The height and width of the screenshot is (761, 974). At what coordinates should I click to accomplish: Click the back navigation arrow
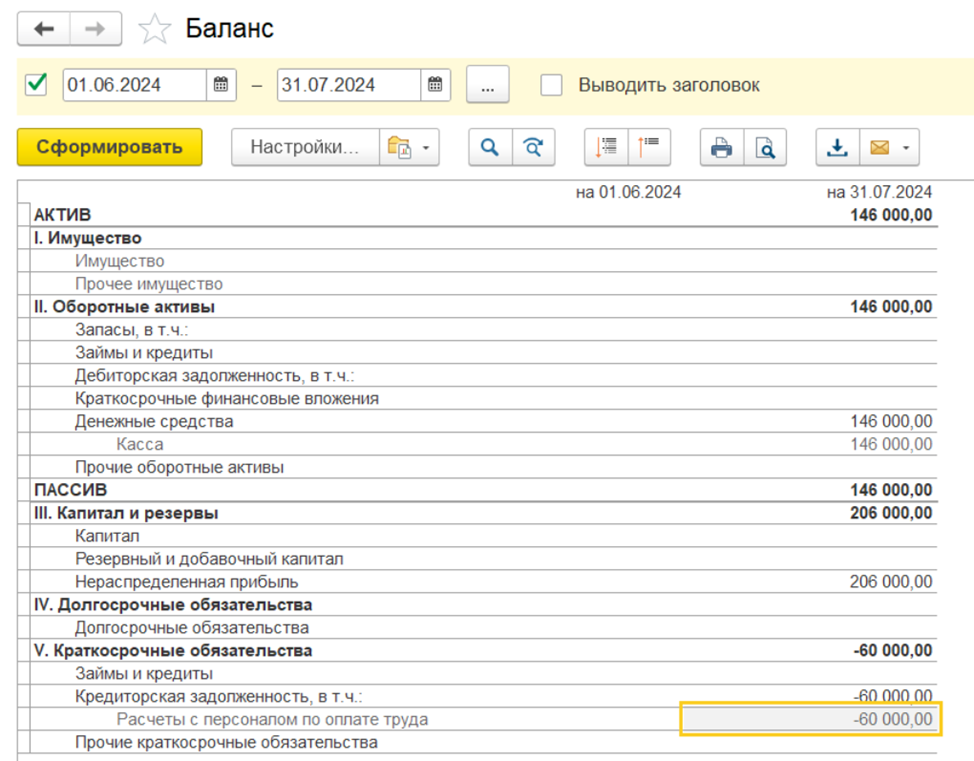click(x=44, y=29)
